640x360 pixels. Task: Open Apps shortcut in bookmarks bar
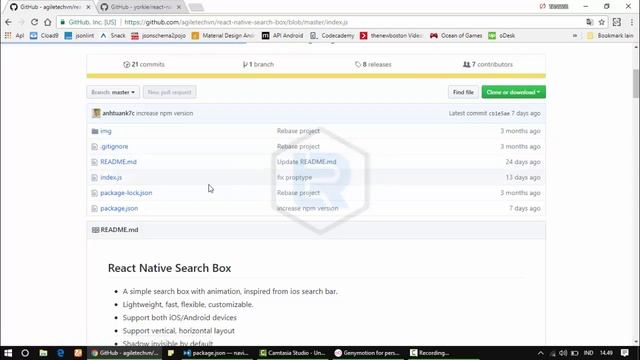click(x=14, y=36)
